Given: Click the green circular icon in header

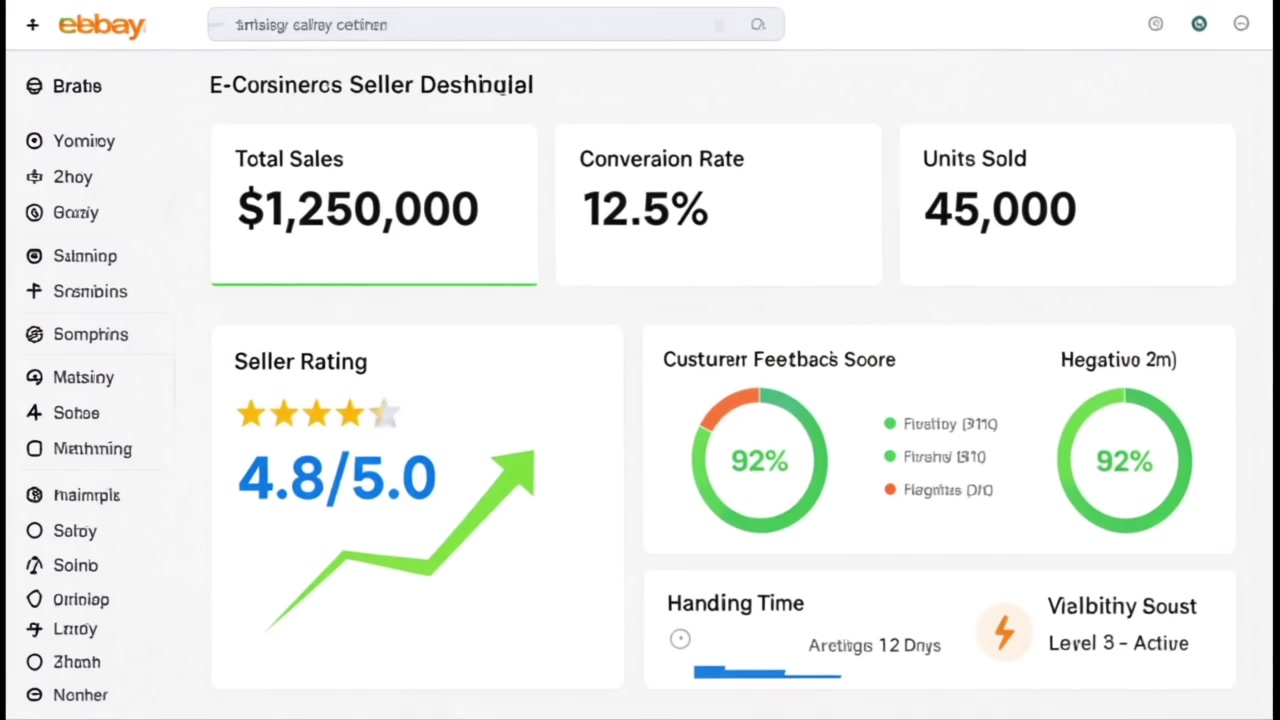Looking at the screenshot, I should tap(1199, 24).
